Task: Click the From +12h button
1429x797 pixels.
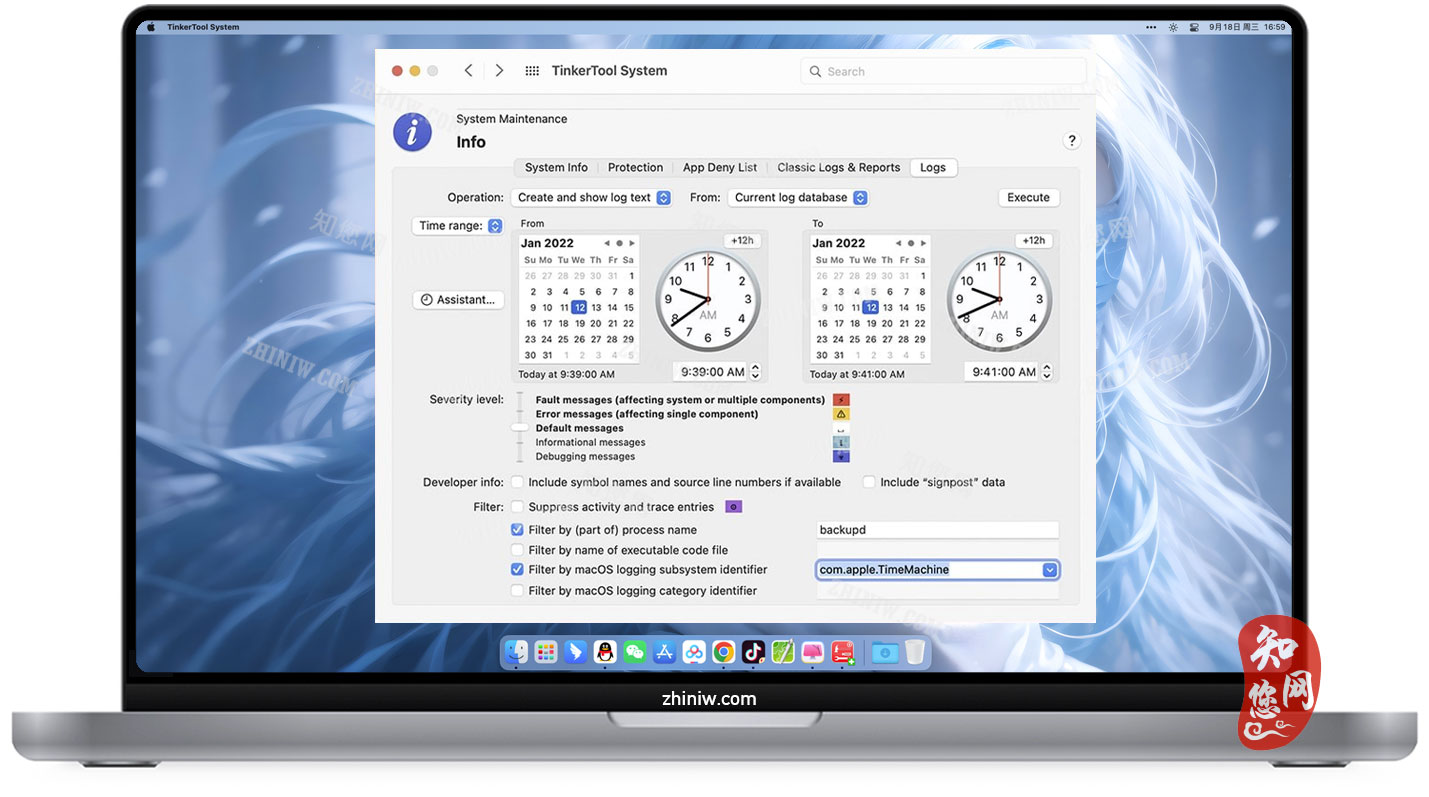Action: [x=742, y=241]
